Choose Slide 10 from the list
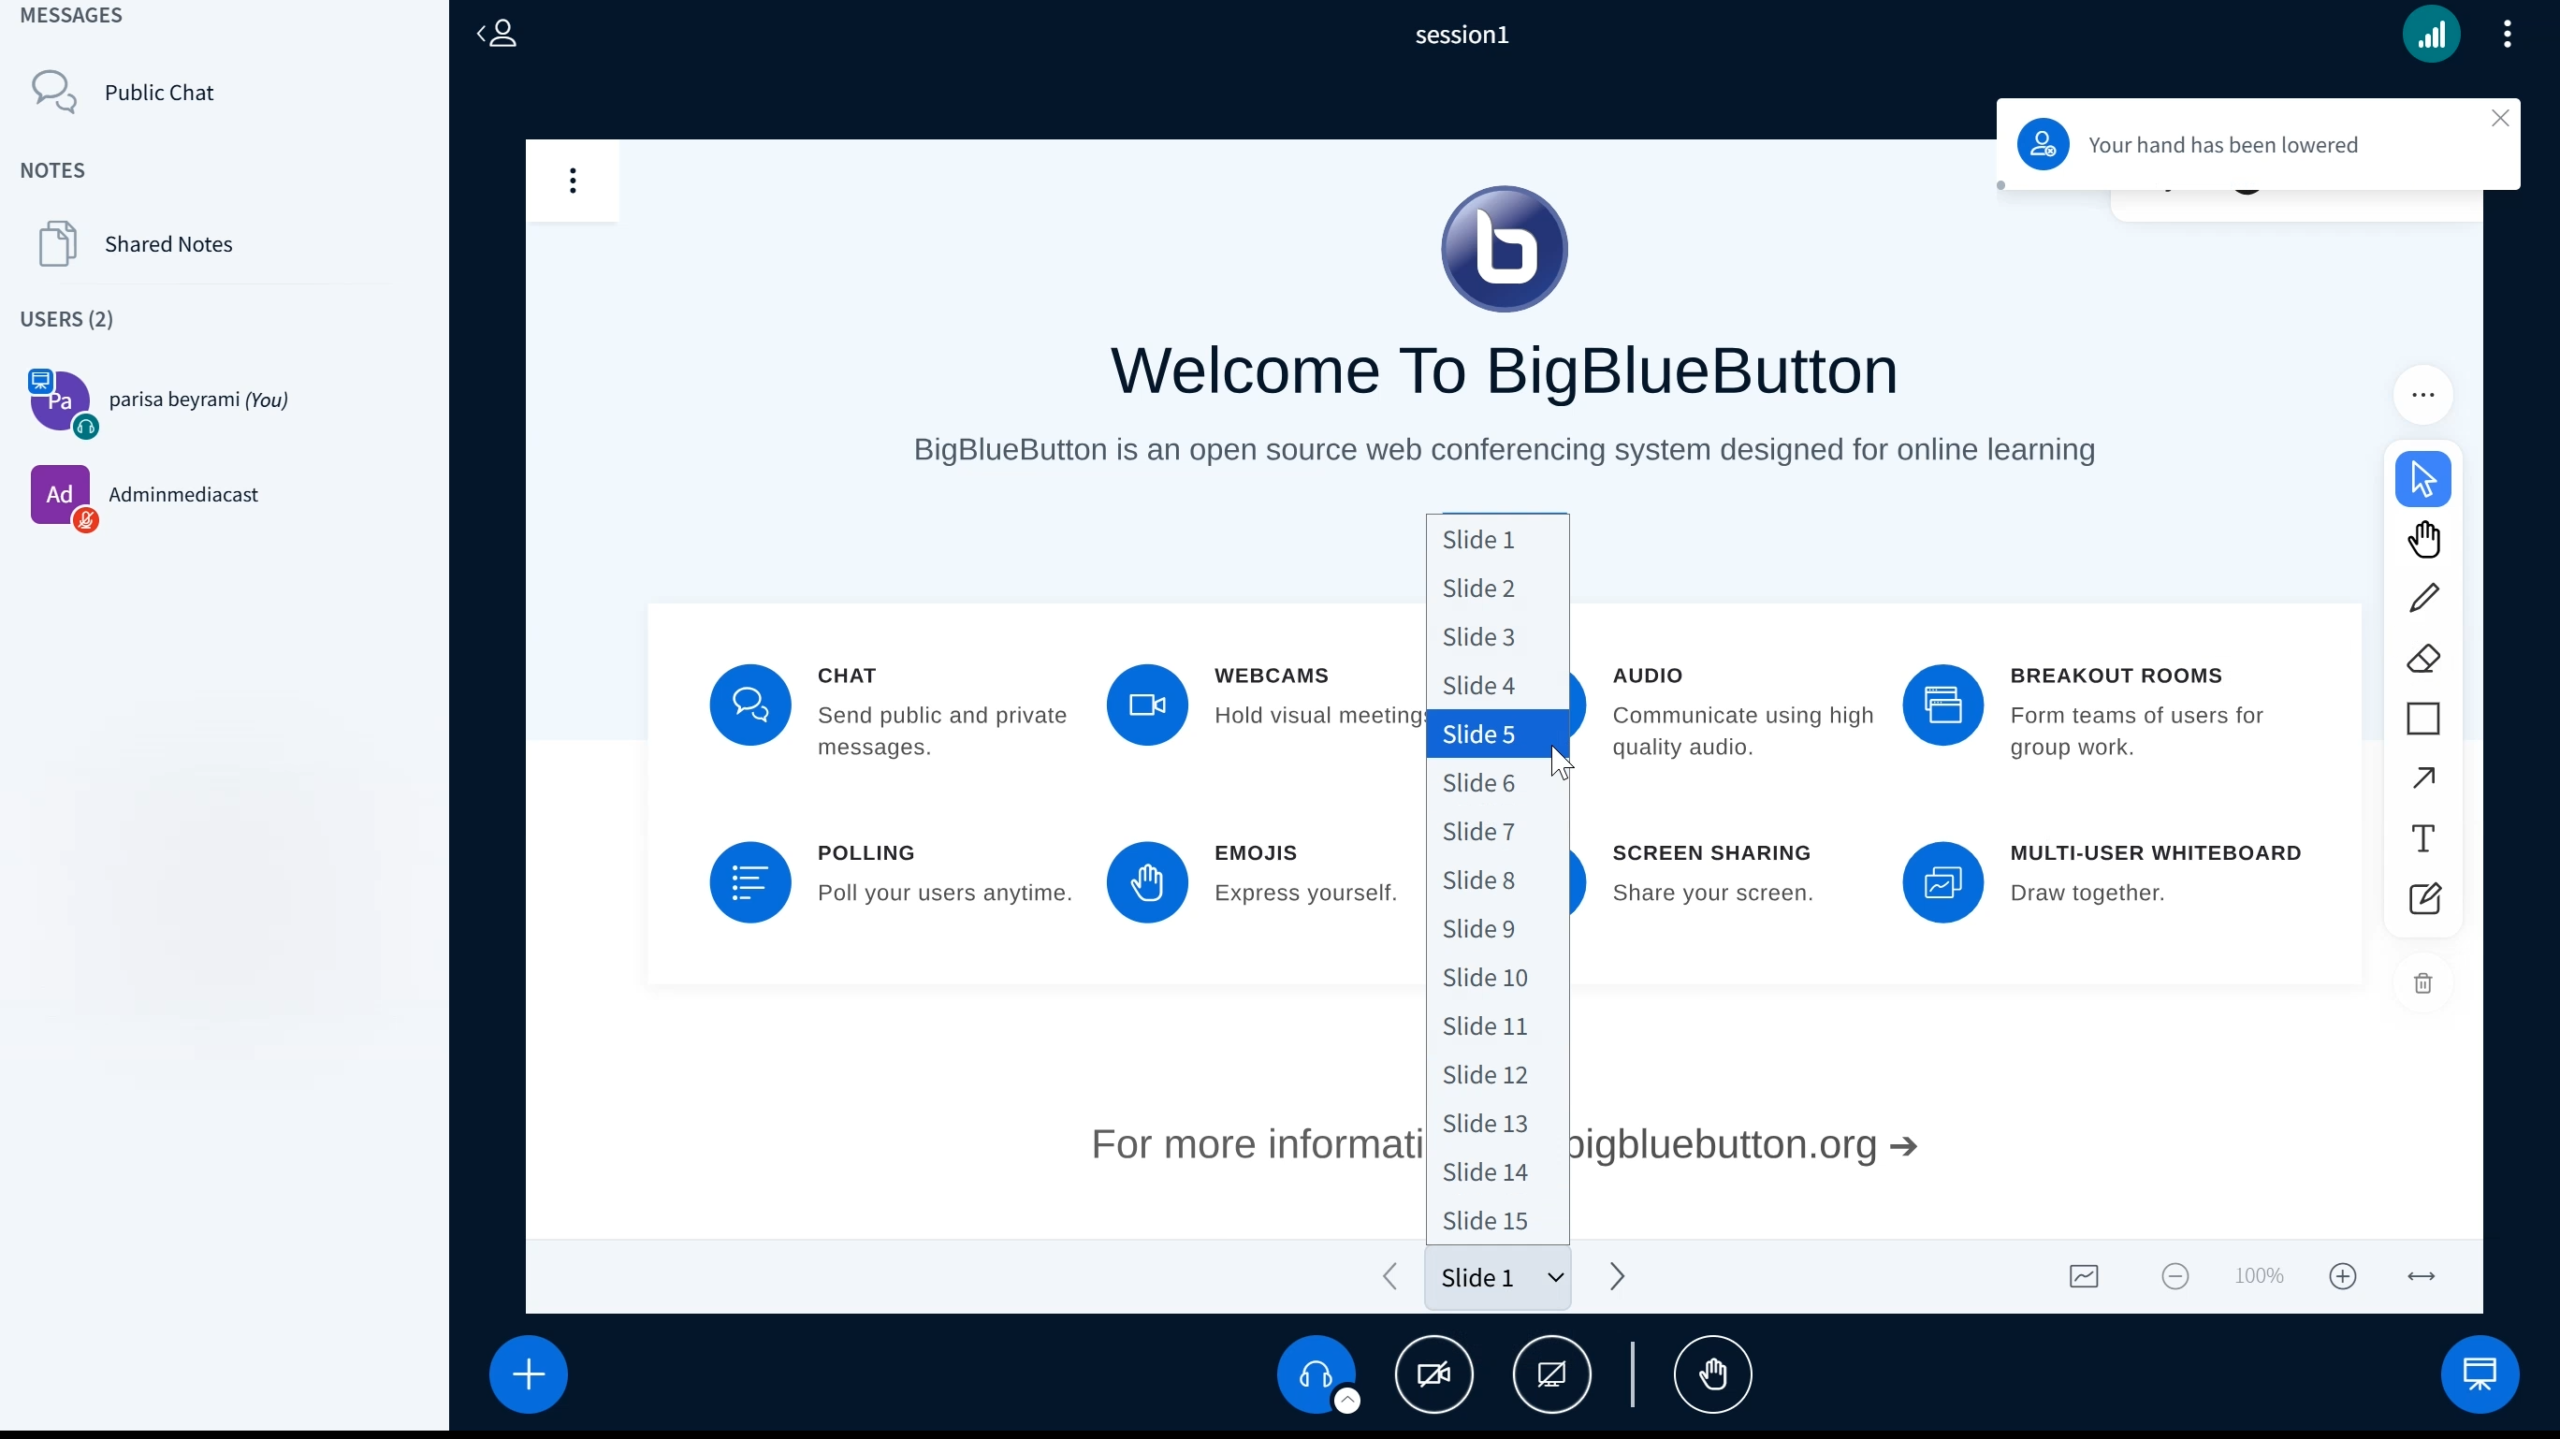Image resolution: width=2560 pixels, height=1439 pixels. click(1485, 977)
